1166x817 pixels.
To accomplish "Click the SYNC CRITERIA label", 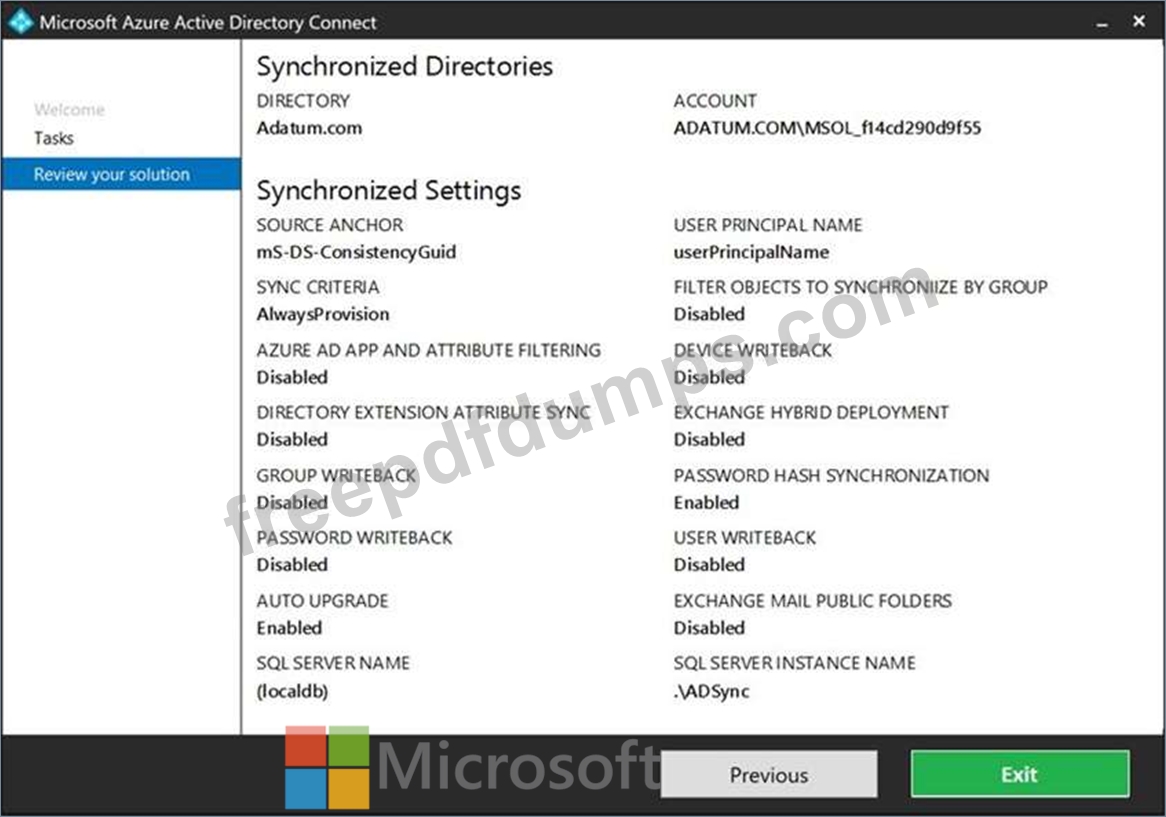I will tap(318, 288).
